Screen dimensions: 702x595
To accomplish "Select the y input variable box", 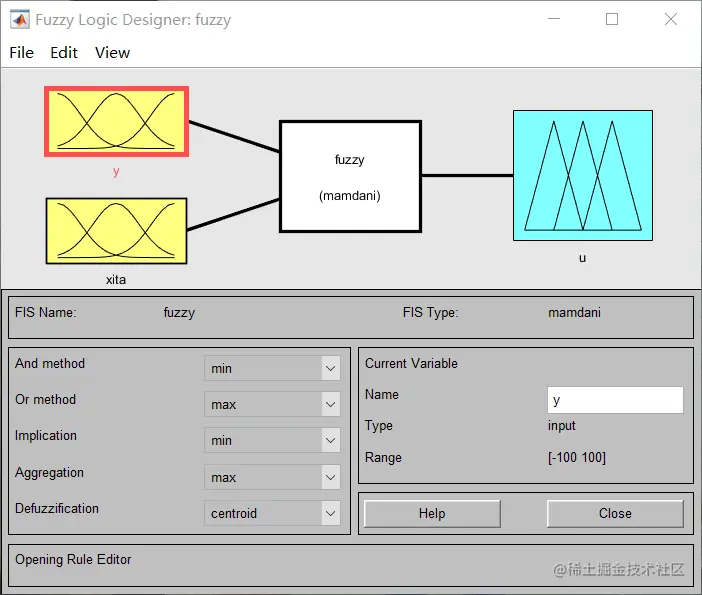I will point(116,121).
